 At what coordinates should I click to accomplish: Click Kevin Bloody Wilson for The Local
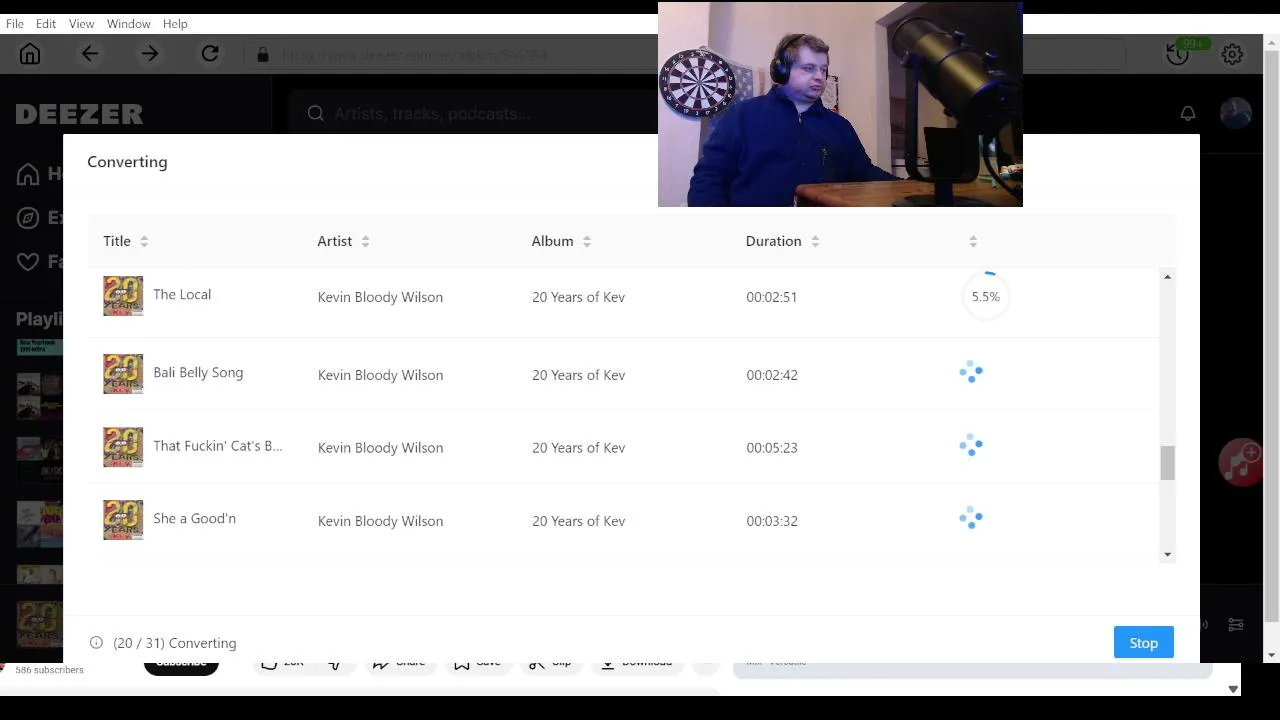(380, 297)
